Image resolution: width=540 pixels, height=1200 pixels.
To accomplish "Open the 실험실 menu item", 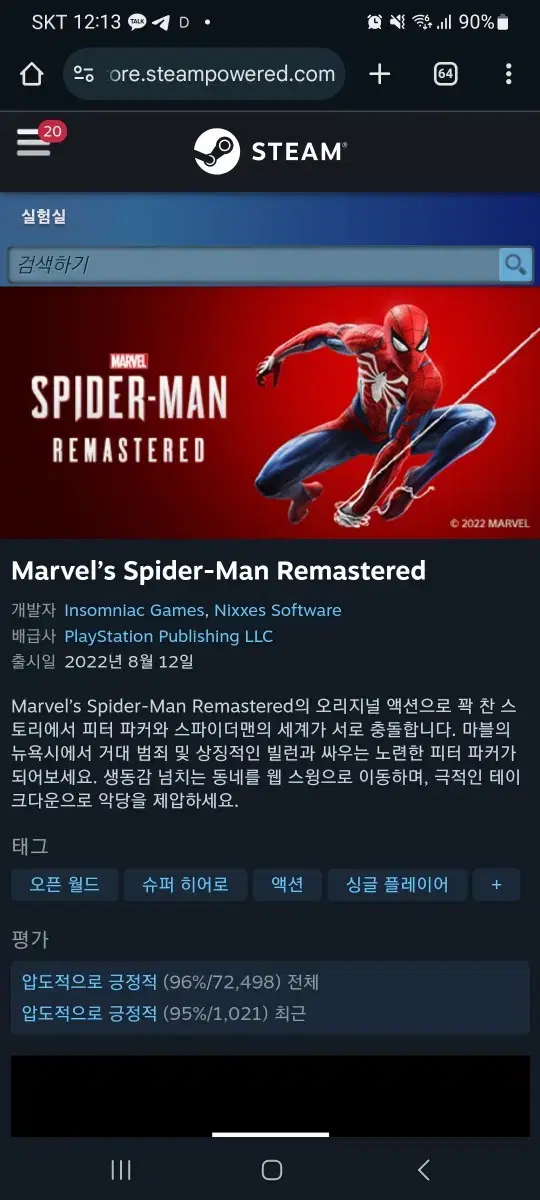I will (44, 217).
